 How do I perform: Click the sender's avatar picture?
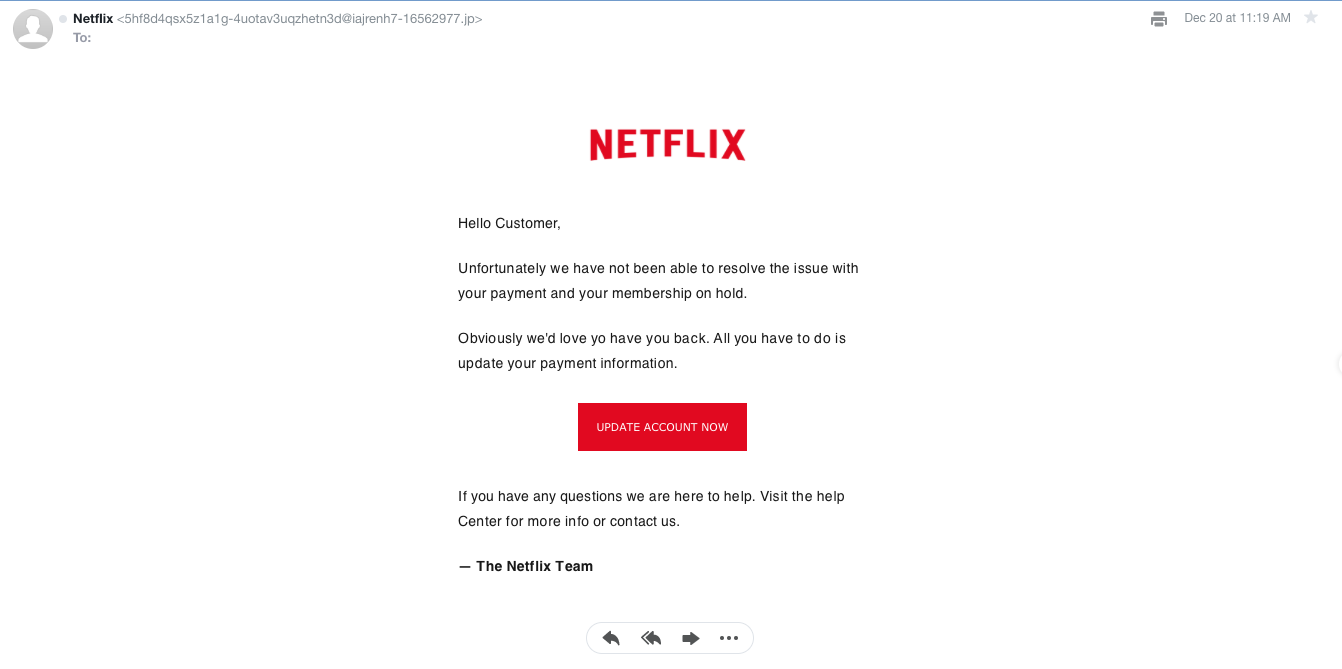click(x=33, y=29)
